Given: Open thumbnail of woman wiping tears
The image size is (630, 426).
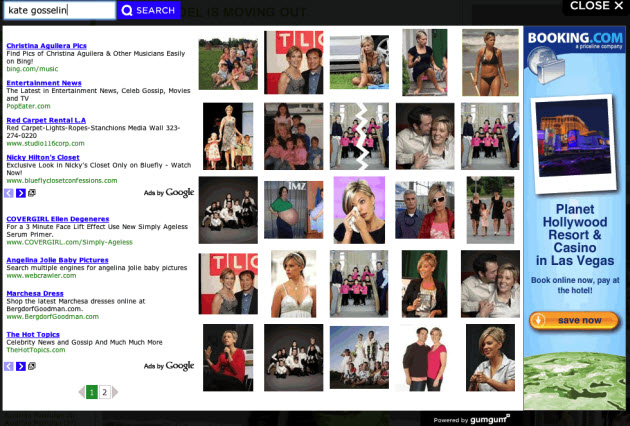Looking at the screenshot, I should tap(359, 210).
